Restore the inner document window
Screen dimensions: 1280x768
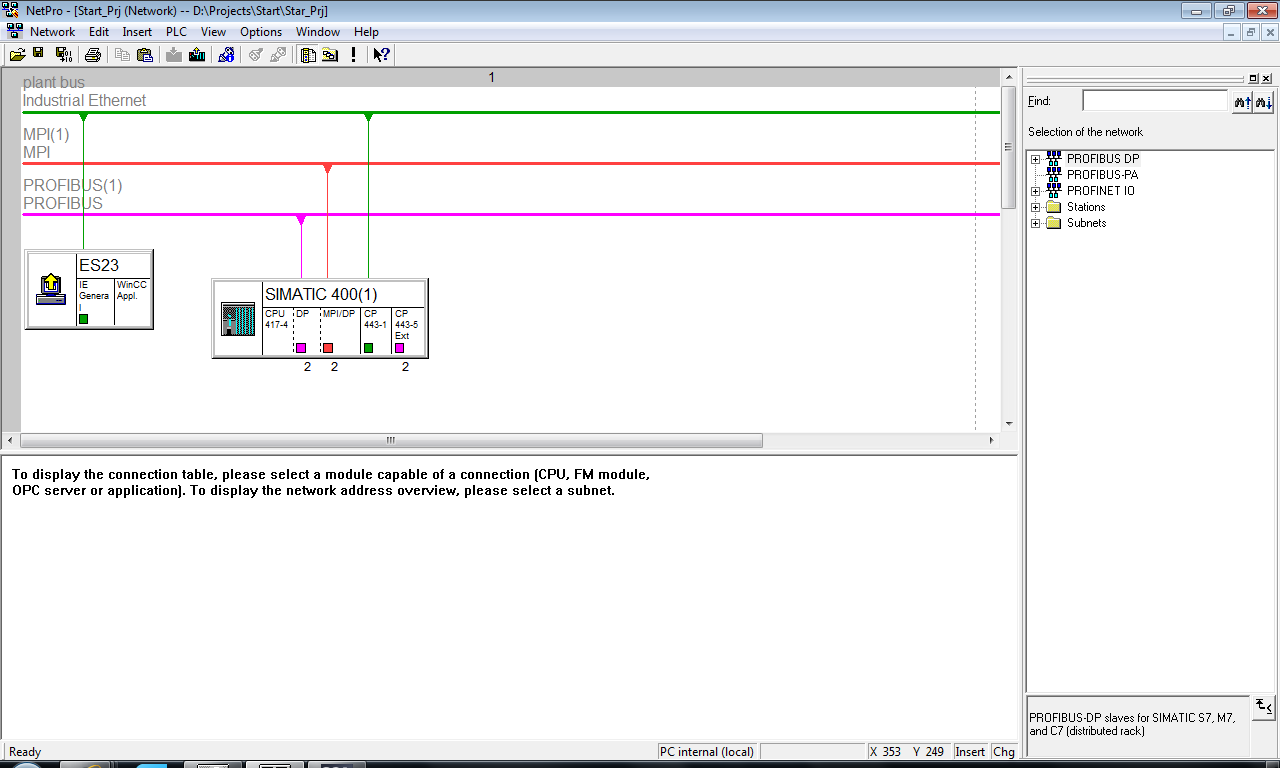(1250, 32)
